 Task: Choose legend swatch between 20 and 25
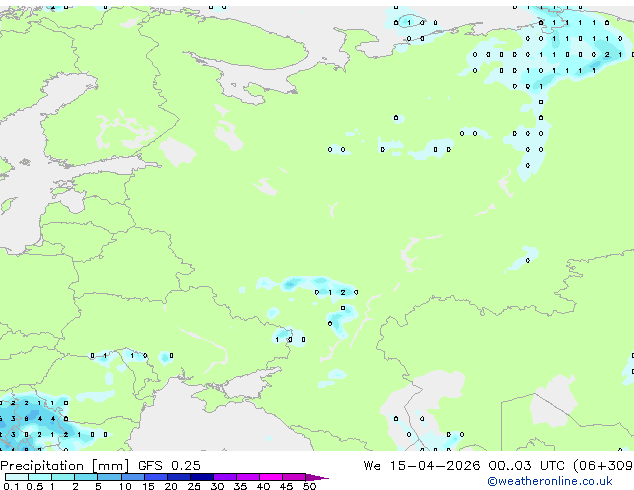pyautogui.click(x=178, y=477)
